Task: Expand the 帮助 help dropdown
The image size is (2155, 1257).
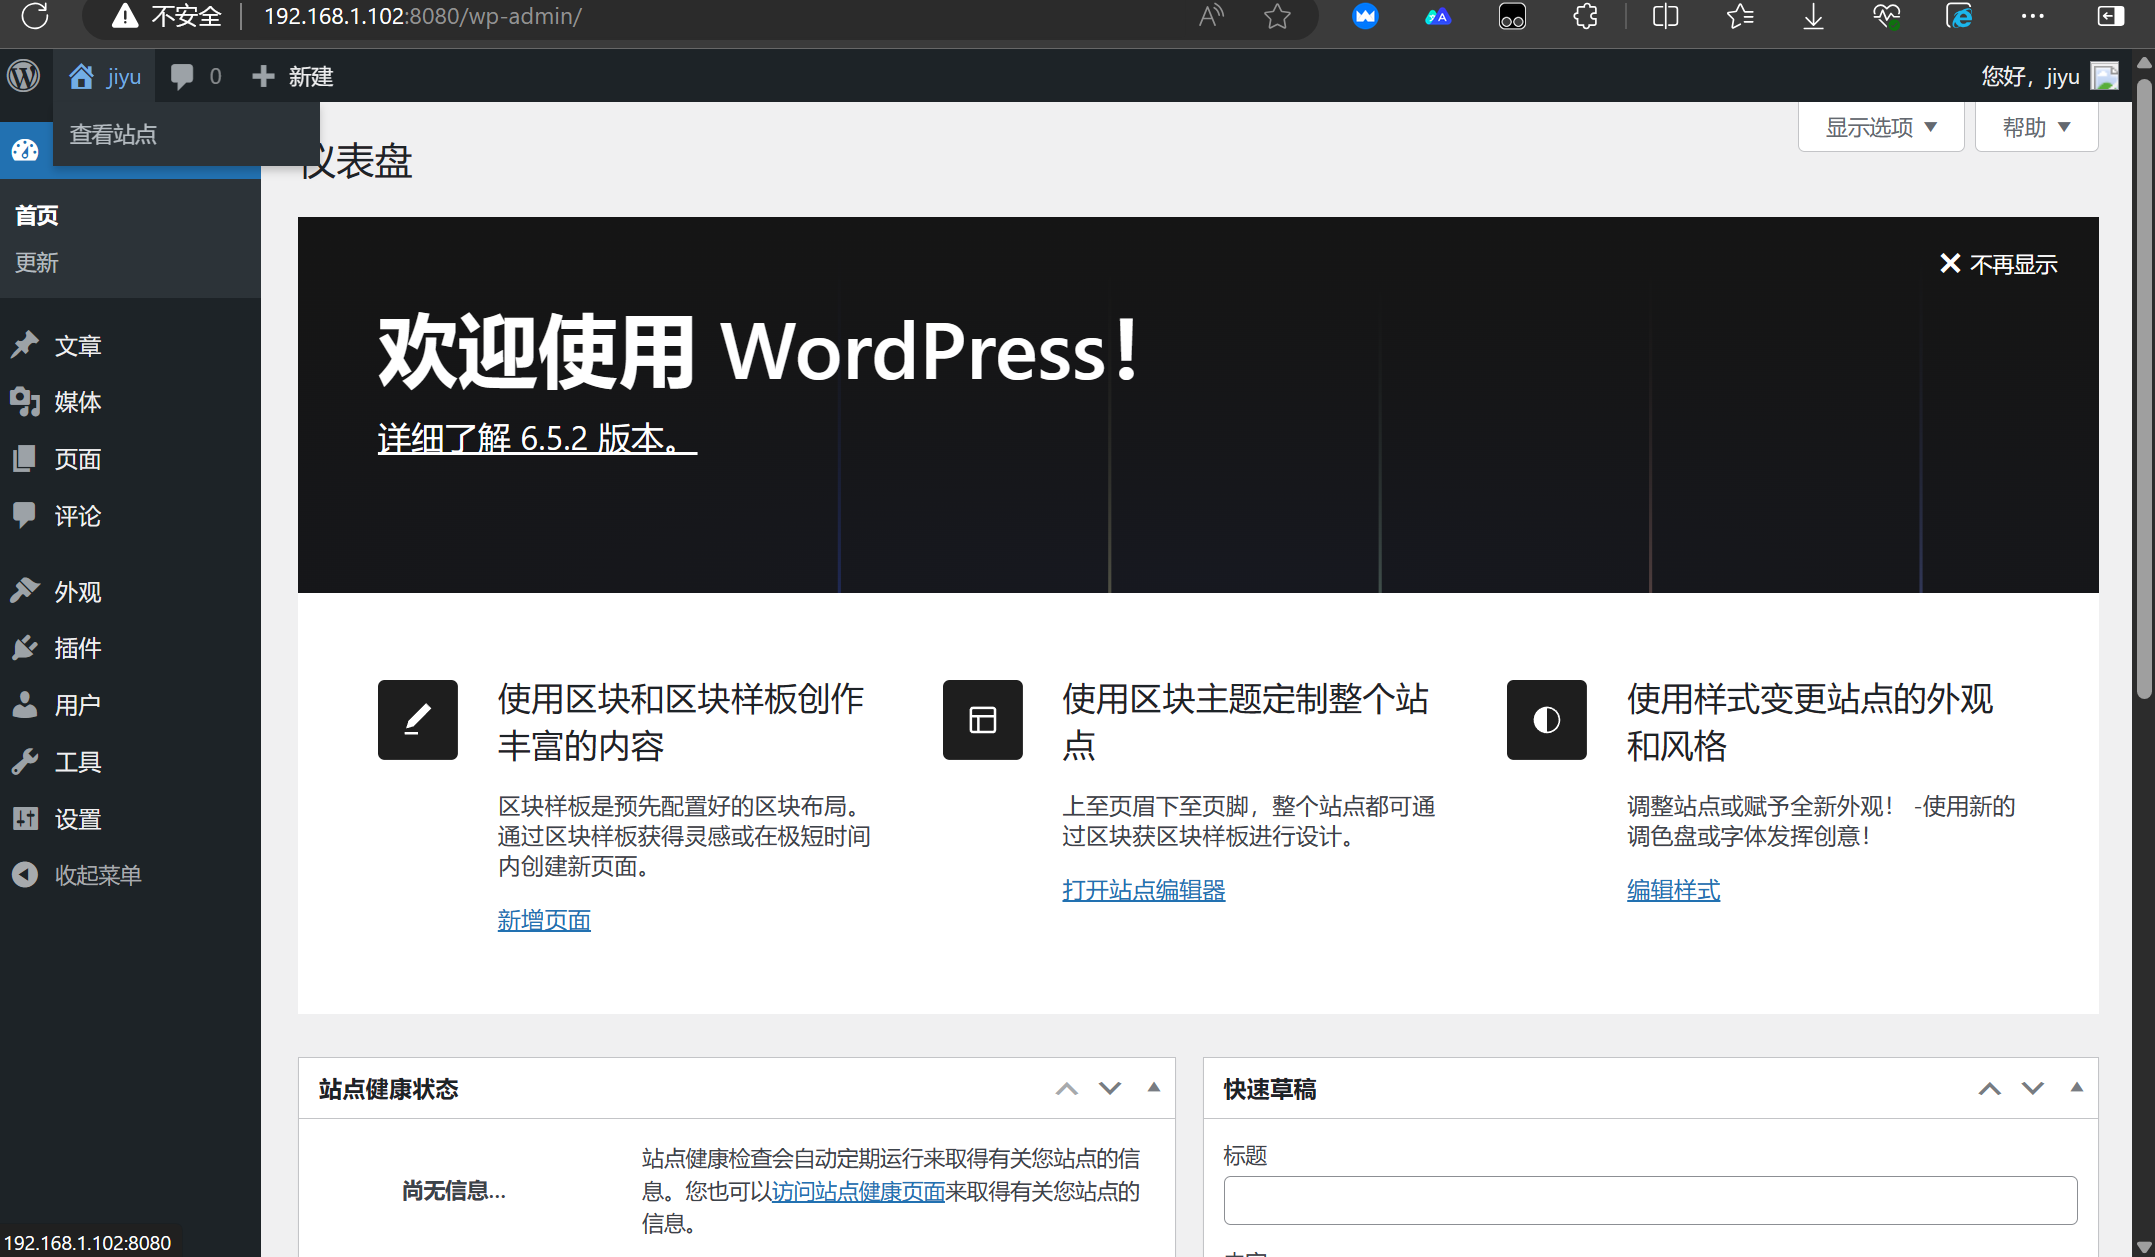Action: tap(2036, 127)
